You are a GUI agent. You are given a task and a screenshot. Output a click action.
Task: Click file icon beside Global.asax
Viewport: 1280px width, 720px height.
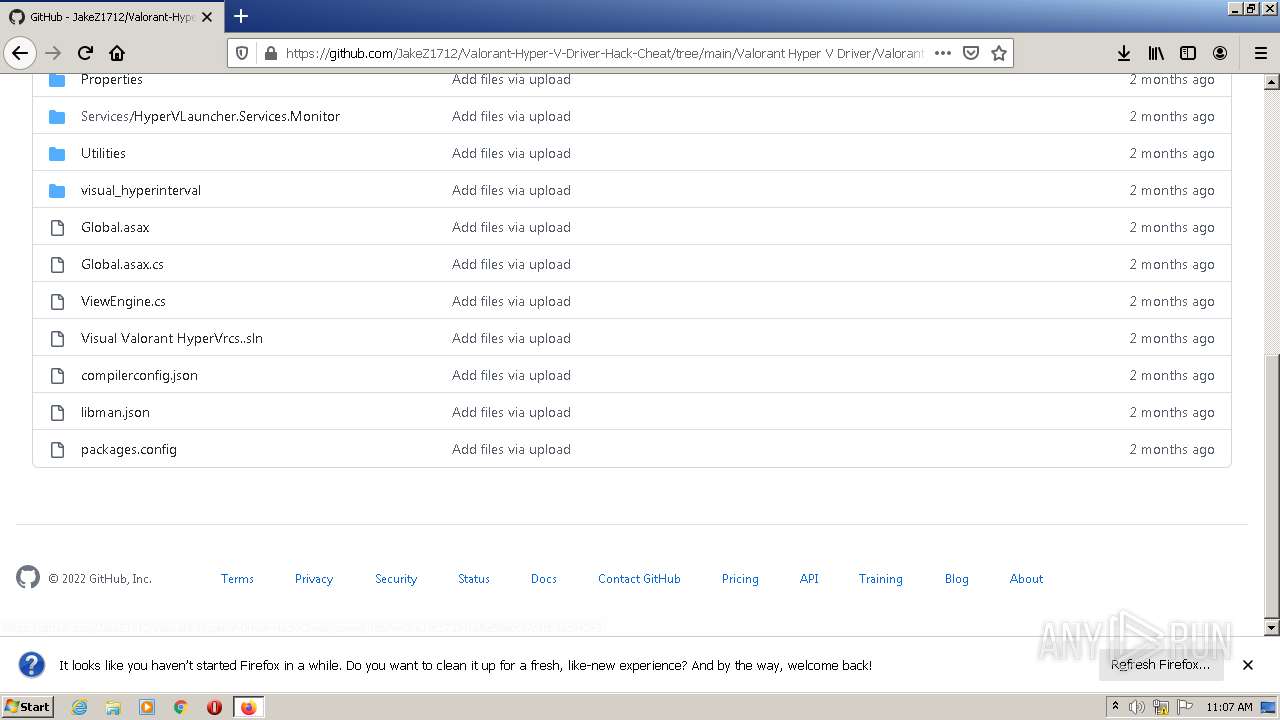click(x=57, y=227)
